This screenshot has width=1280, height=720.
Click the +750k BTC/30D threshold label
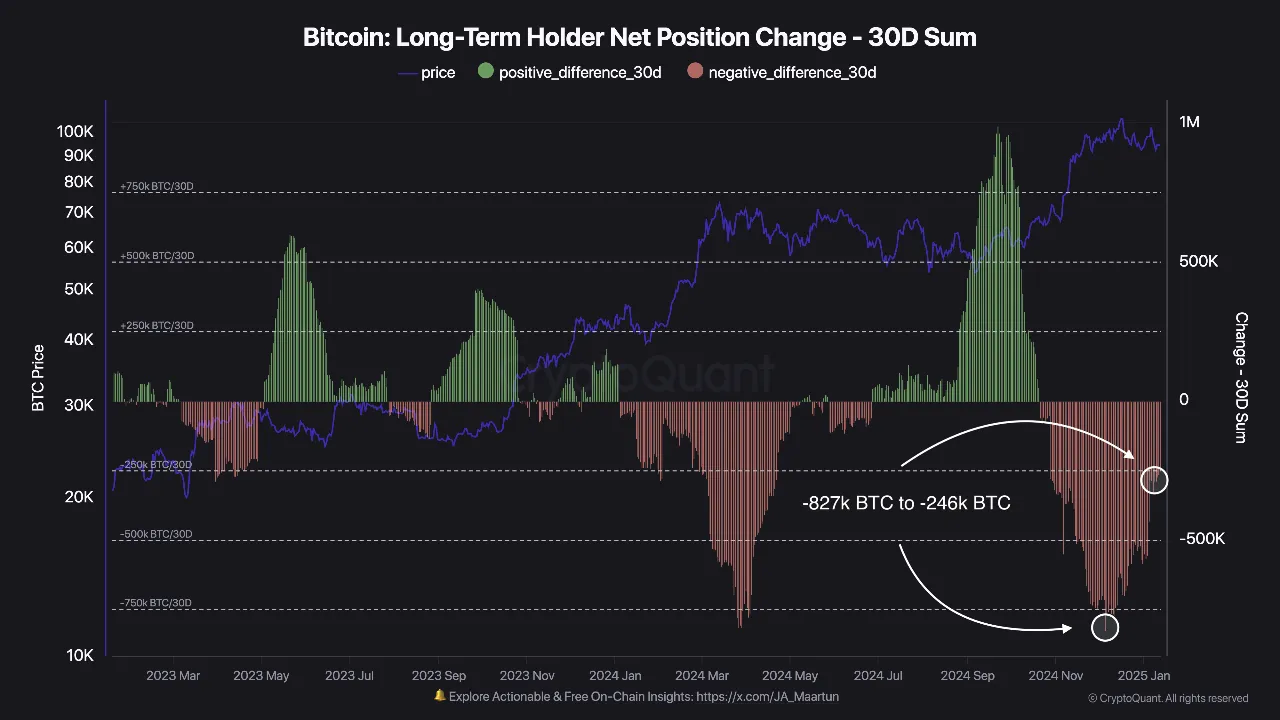156,187
